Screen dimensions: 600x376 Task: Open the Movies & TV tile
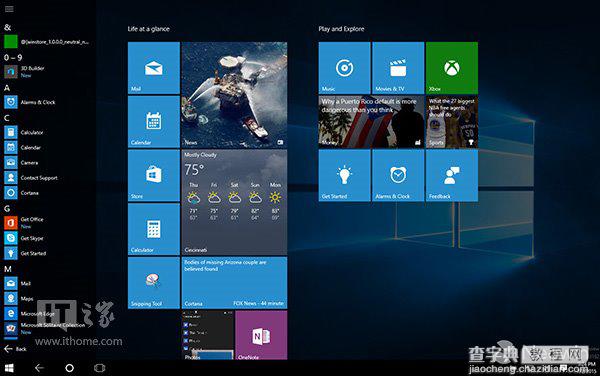tap(398, 68)
